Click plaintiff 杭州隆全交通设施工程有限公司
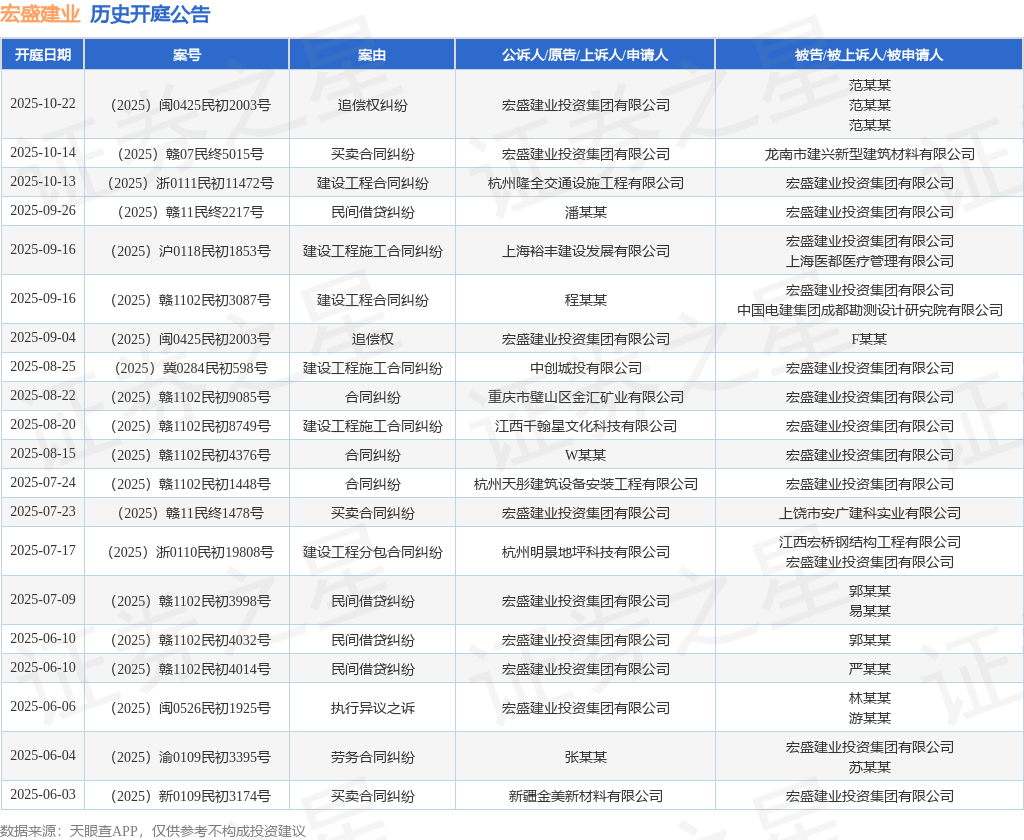The height and width of the screenshot is (840, 1024). (585, 183)
